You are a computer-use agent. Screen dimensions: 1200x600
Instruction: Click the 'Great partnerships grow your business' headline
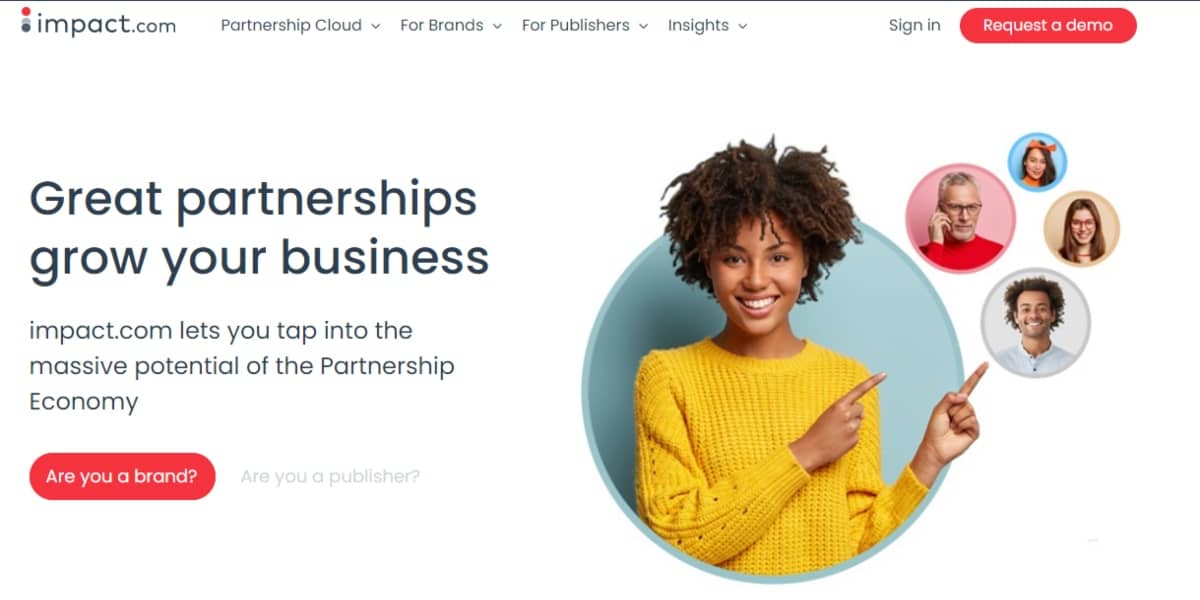click(259, 227)
